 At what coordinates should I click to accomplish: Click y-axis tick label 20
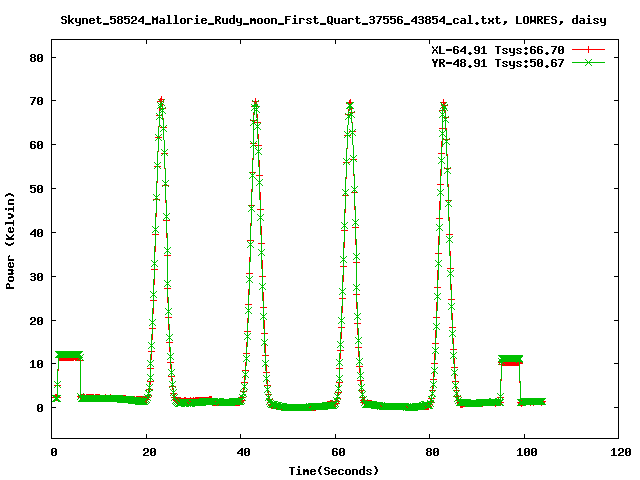[36, 321]
